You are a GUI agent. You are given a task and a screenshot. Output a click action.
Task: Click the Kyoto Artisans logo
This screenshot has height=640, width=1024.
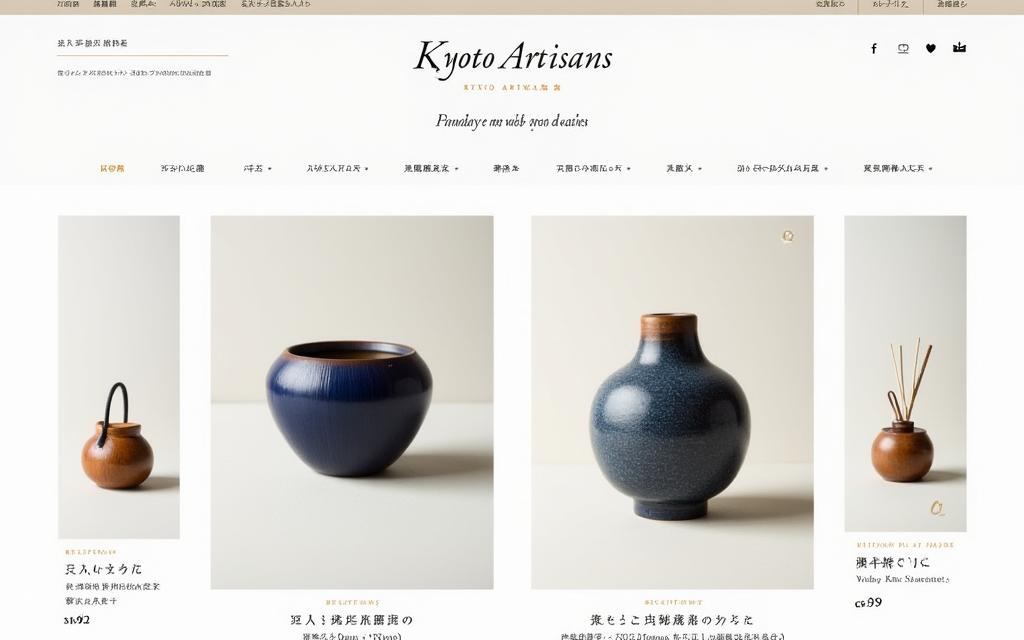513,58
